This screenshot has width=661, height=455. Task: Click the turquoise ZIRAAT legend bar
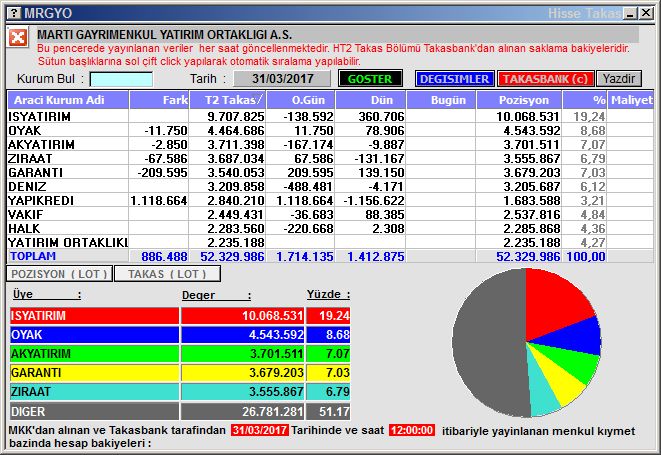tap(94, 392)
